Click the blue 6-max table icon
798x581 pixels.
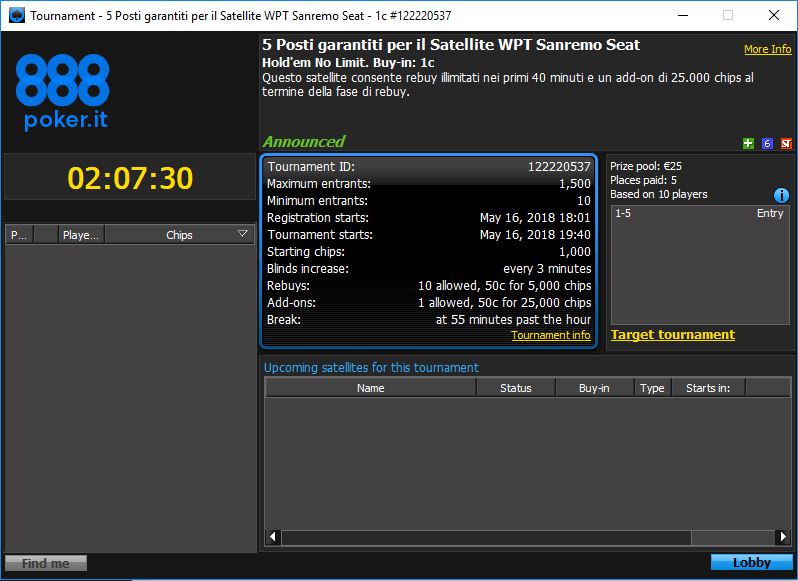pos(767,143)
